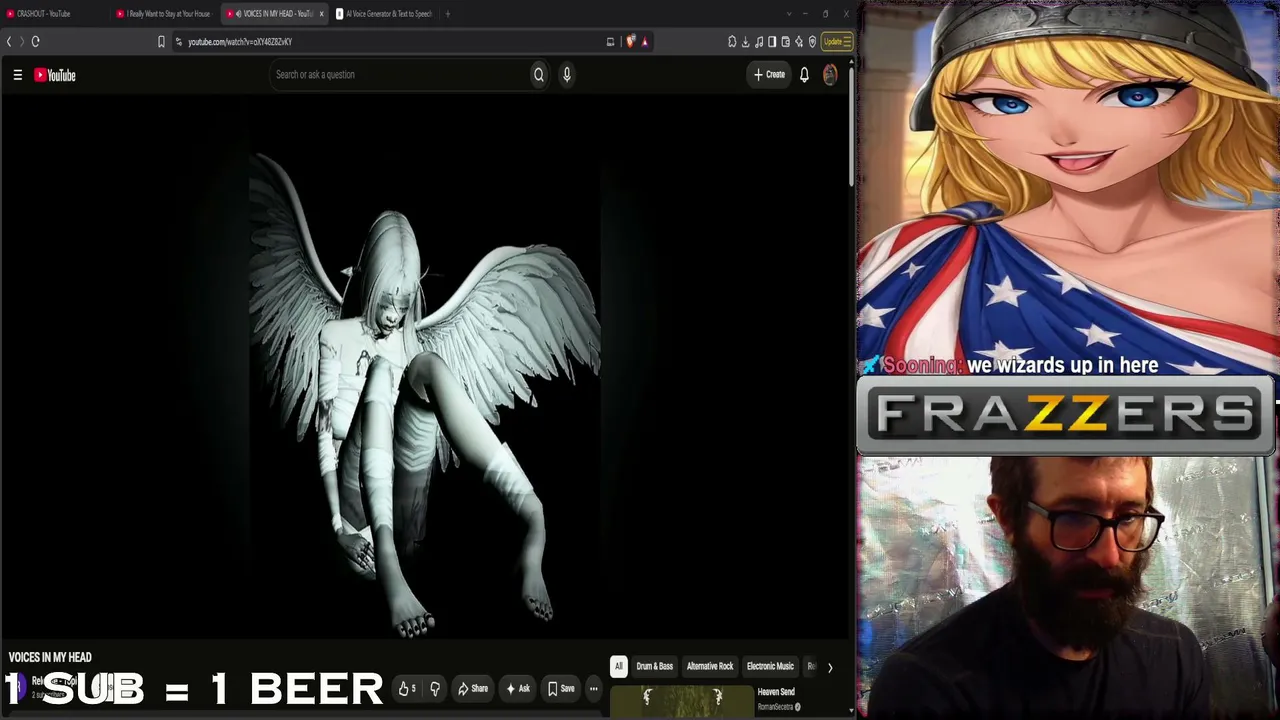Dislike the video with thumbs down
The height and width of the screenshot is (720, 1280).
(435, 688)
